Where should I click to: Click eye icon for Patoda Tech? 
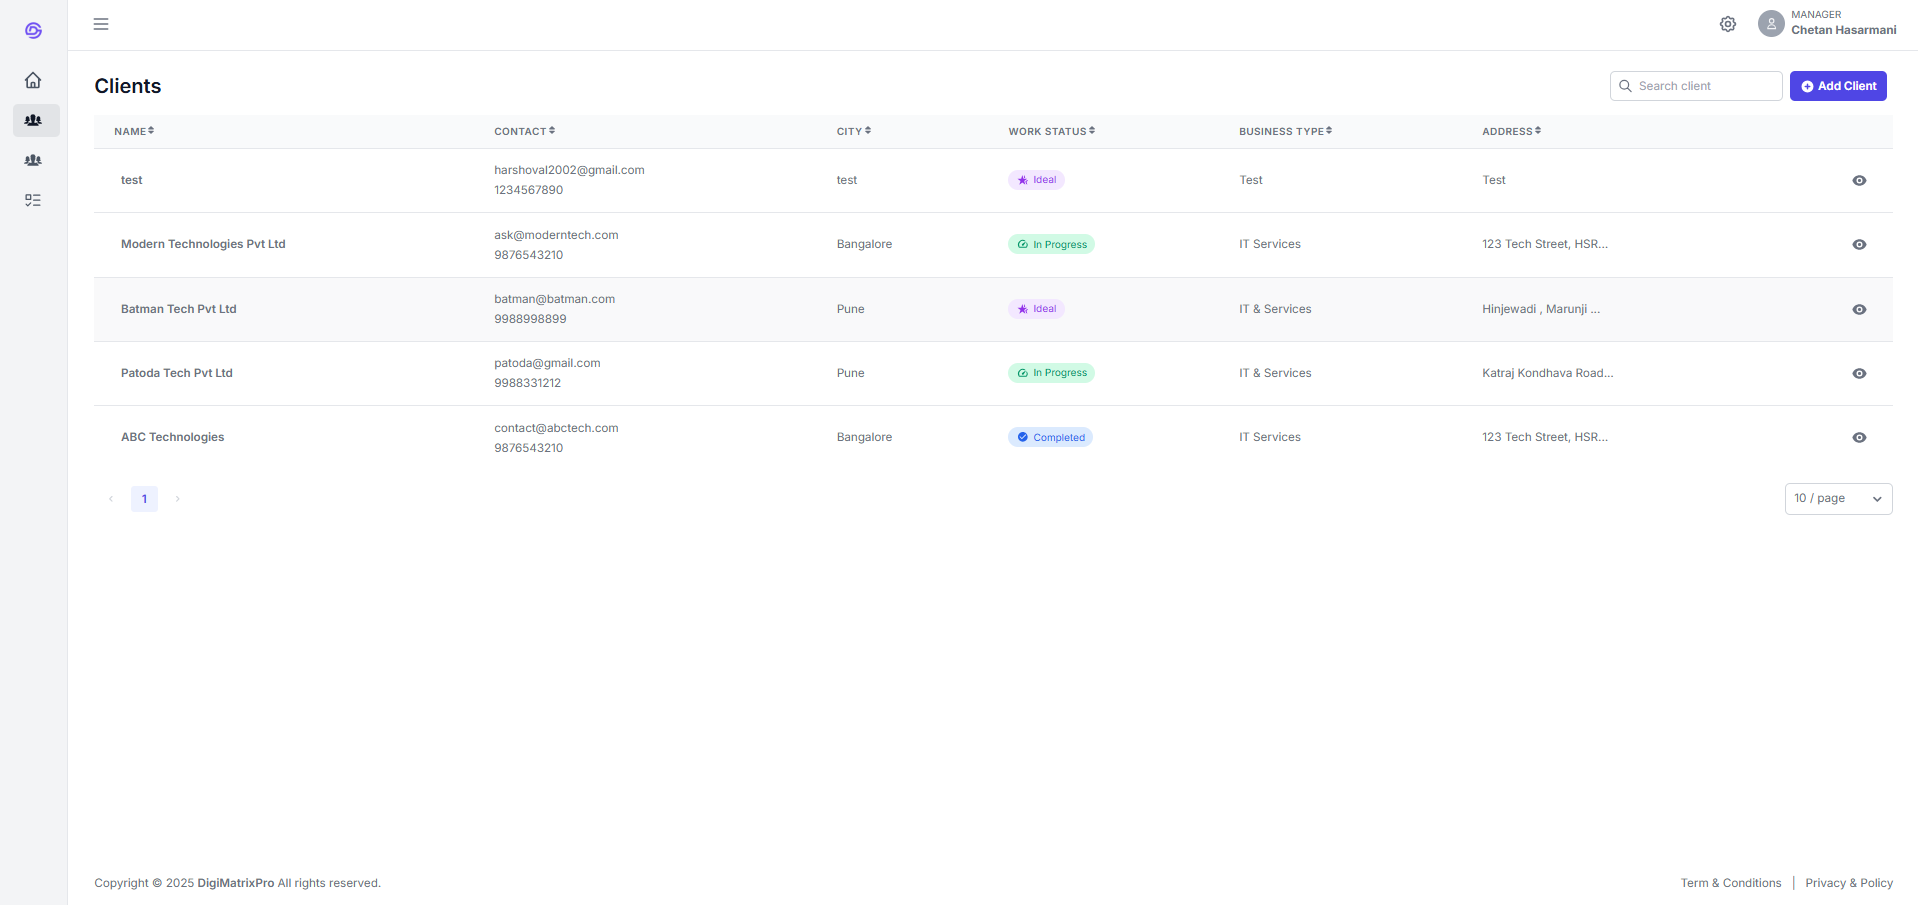pyautogui.click(x=1858, y=374)
